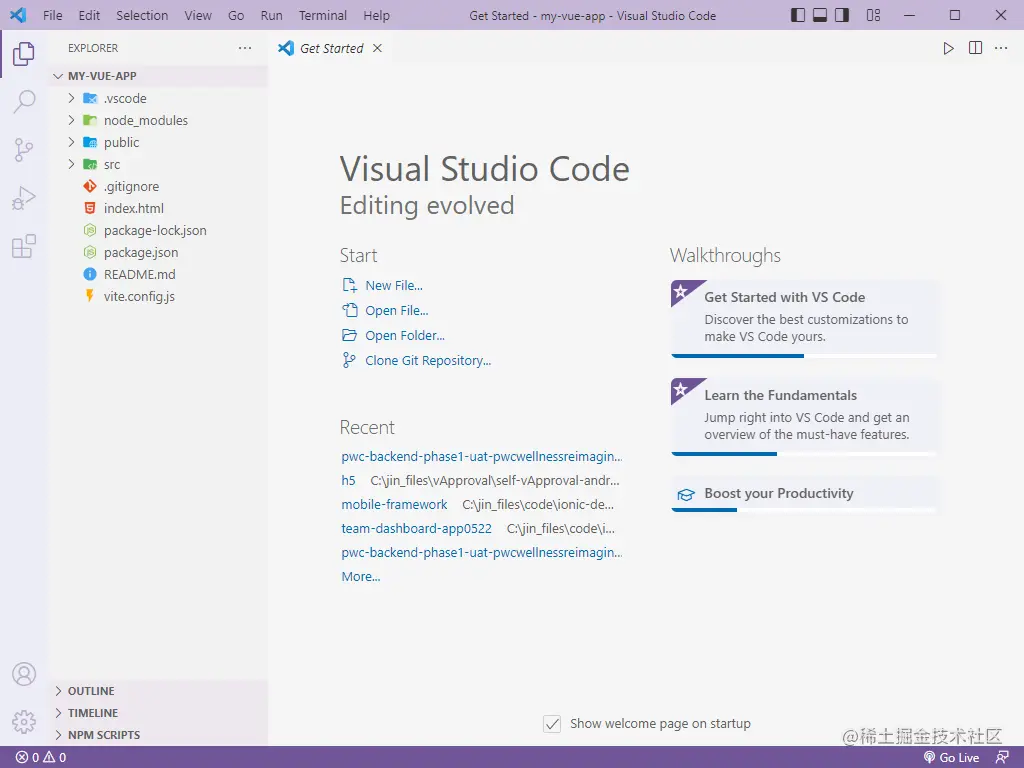
Task: Open the Edit menu
Action: [89, 16]
